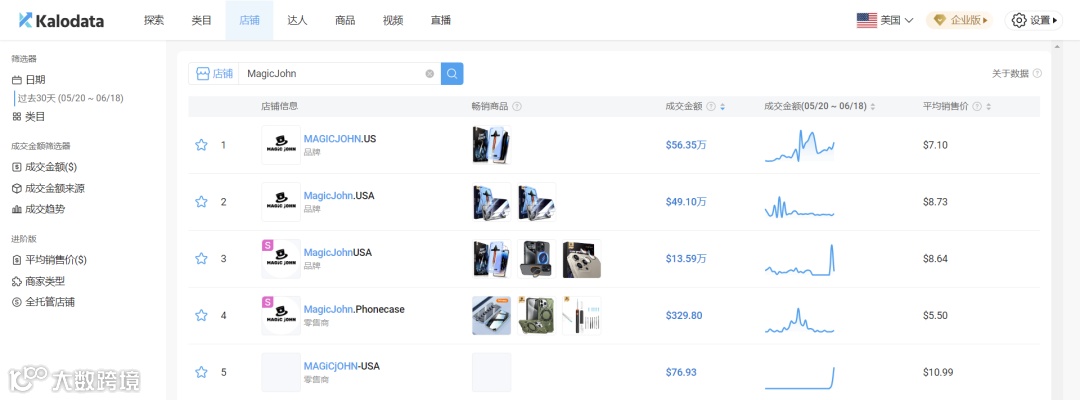This screenshot has width=1080, height=400.
Task: Click the Kalodata logo
Action: click(61, 21)
